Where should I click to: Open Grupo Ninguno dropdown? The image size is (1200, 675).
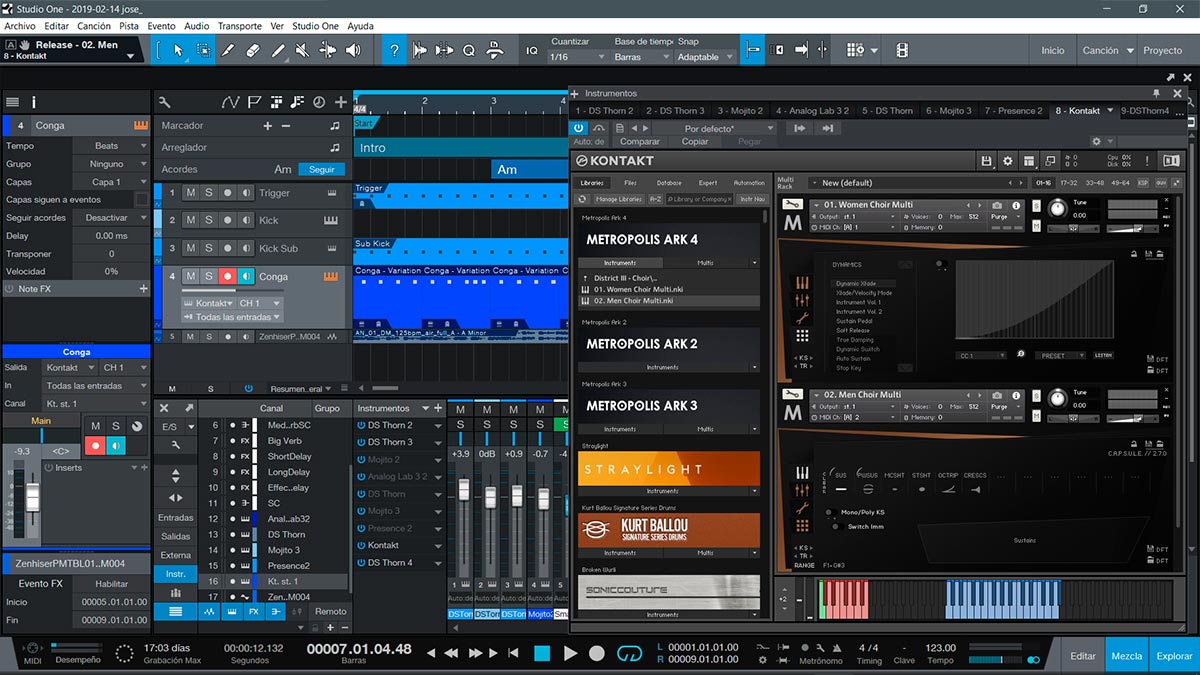point(110,164)
